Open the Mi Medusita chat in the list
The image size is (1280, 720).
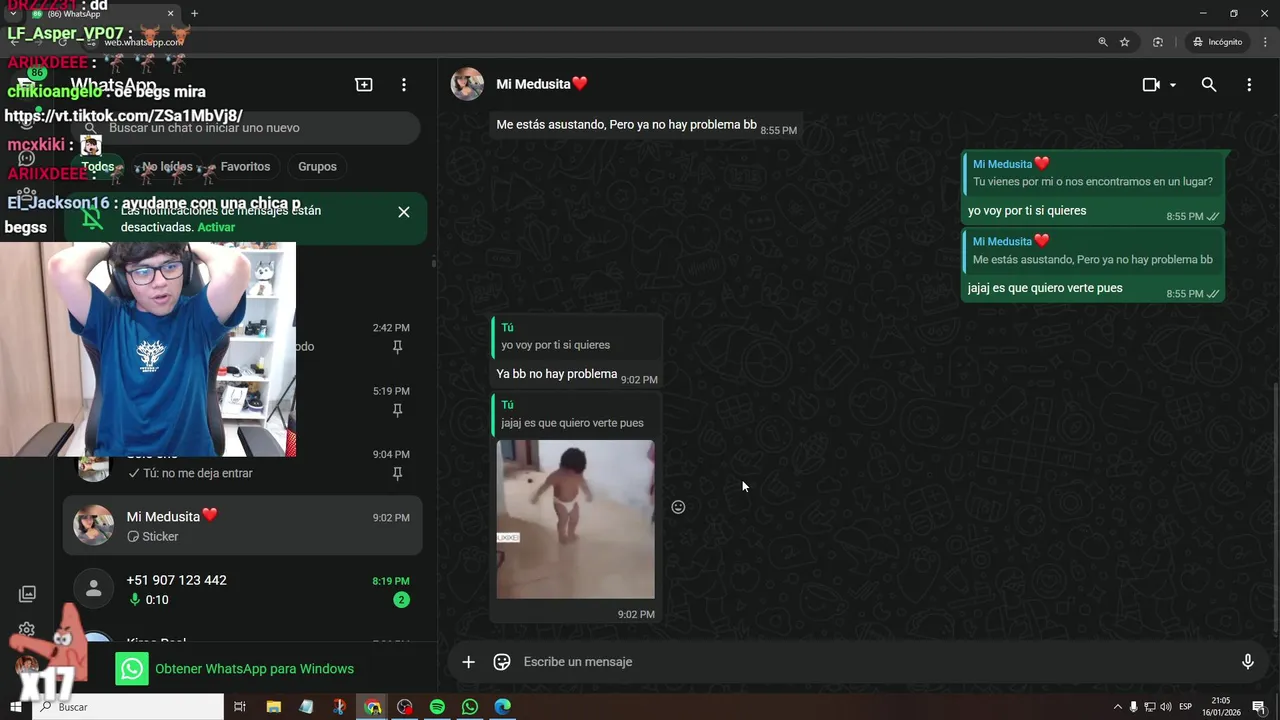(x=243, y=526)
